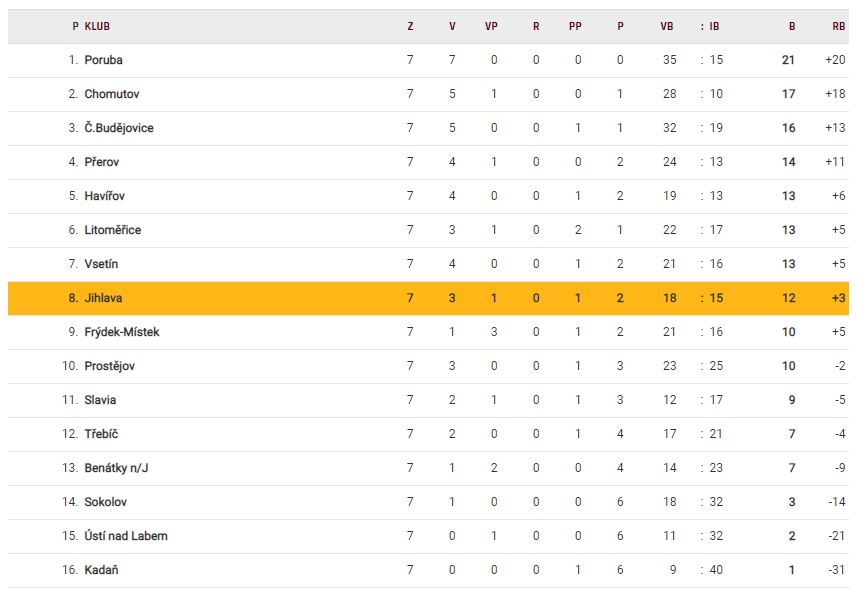Screen dimensions: 864x589
Task: Open Litoměřice team details
Action: point(113,230)
